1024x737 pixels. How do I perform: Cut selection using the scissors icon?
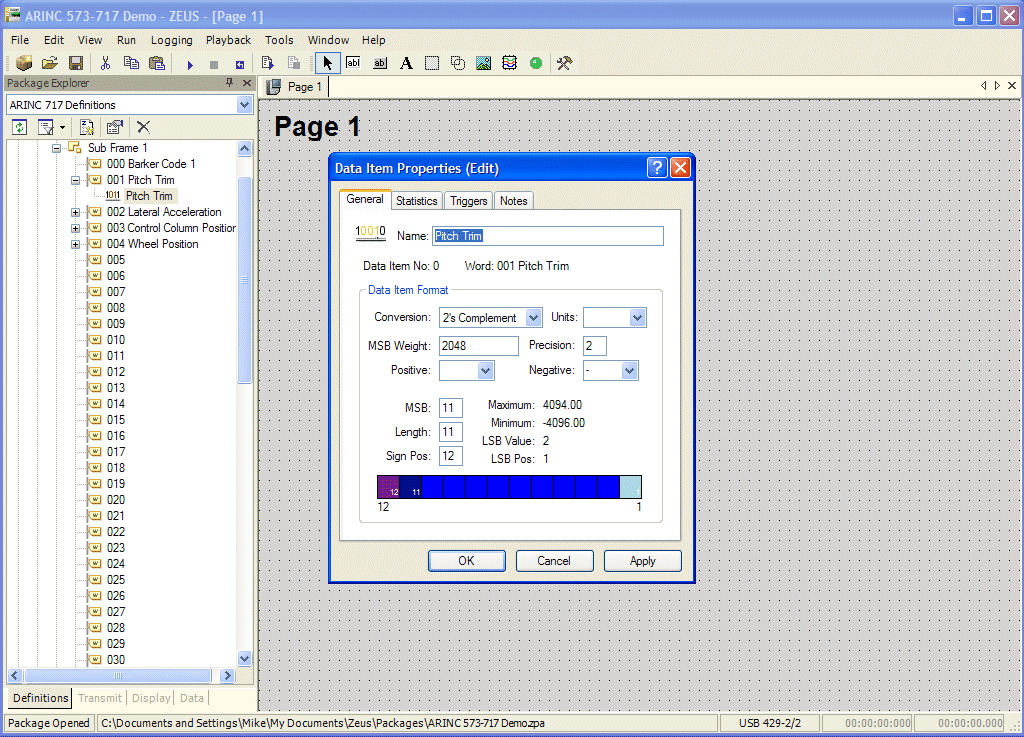[105, 63]
